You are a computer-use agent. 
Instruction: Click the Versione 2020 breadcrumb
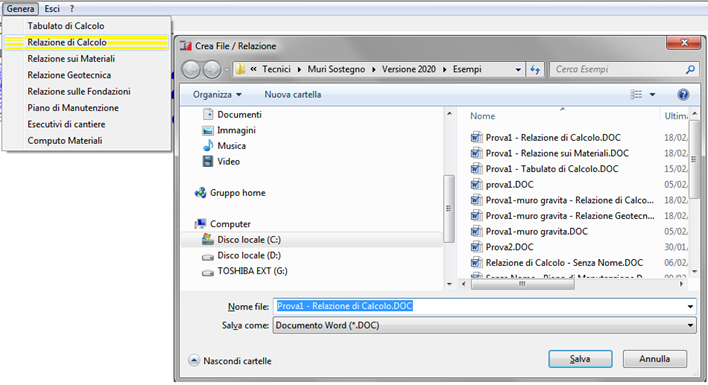[x=409, y=70]
